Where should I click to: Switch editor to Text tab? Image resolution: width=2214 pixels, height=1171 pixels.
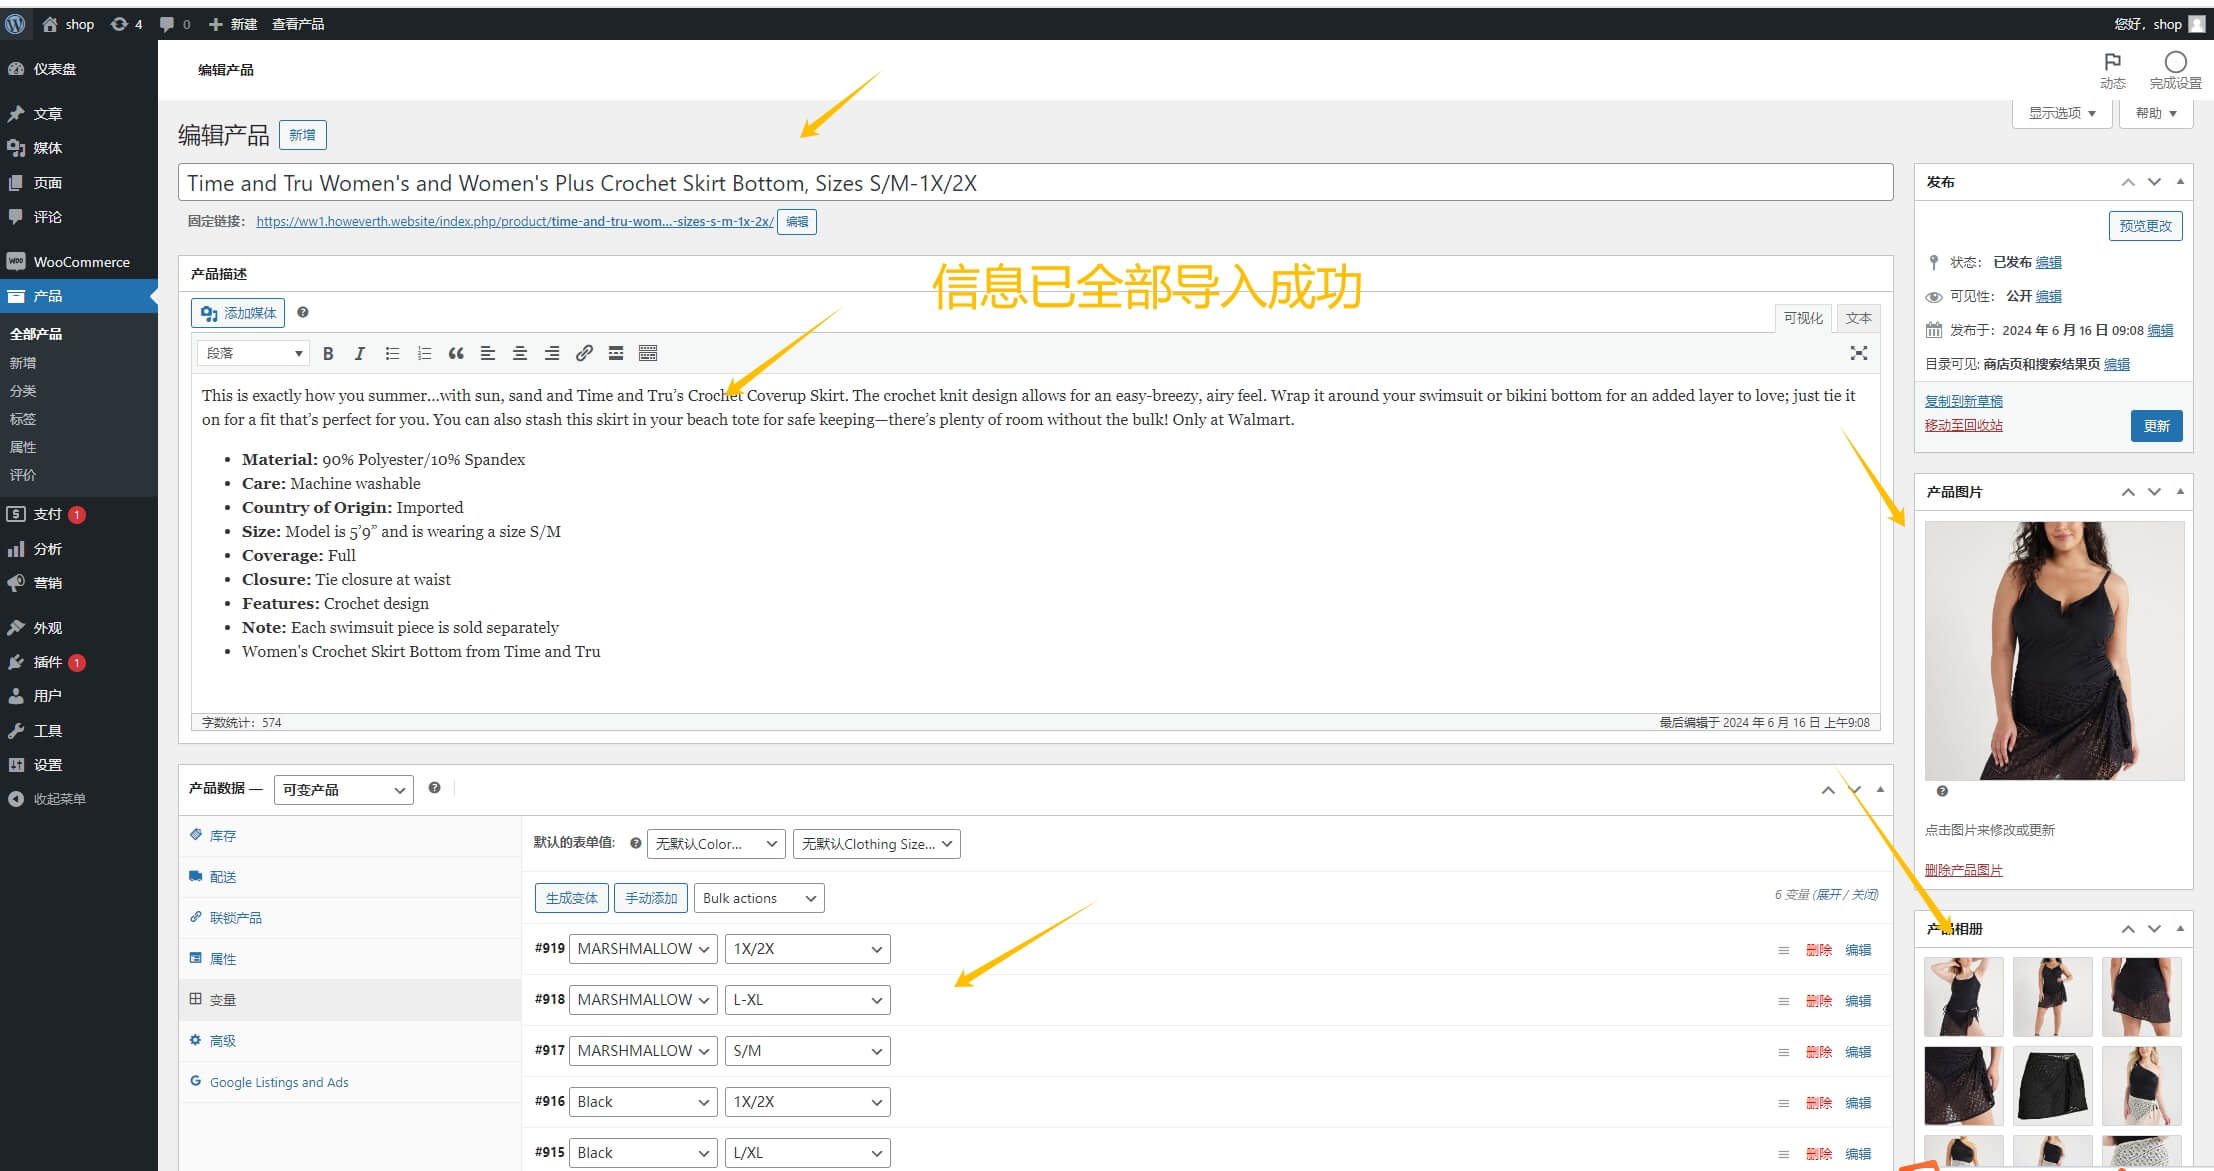(1858, 318)
